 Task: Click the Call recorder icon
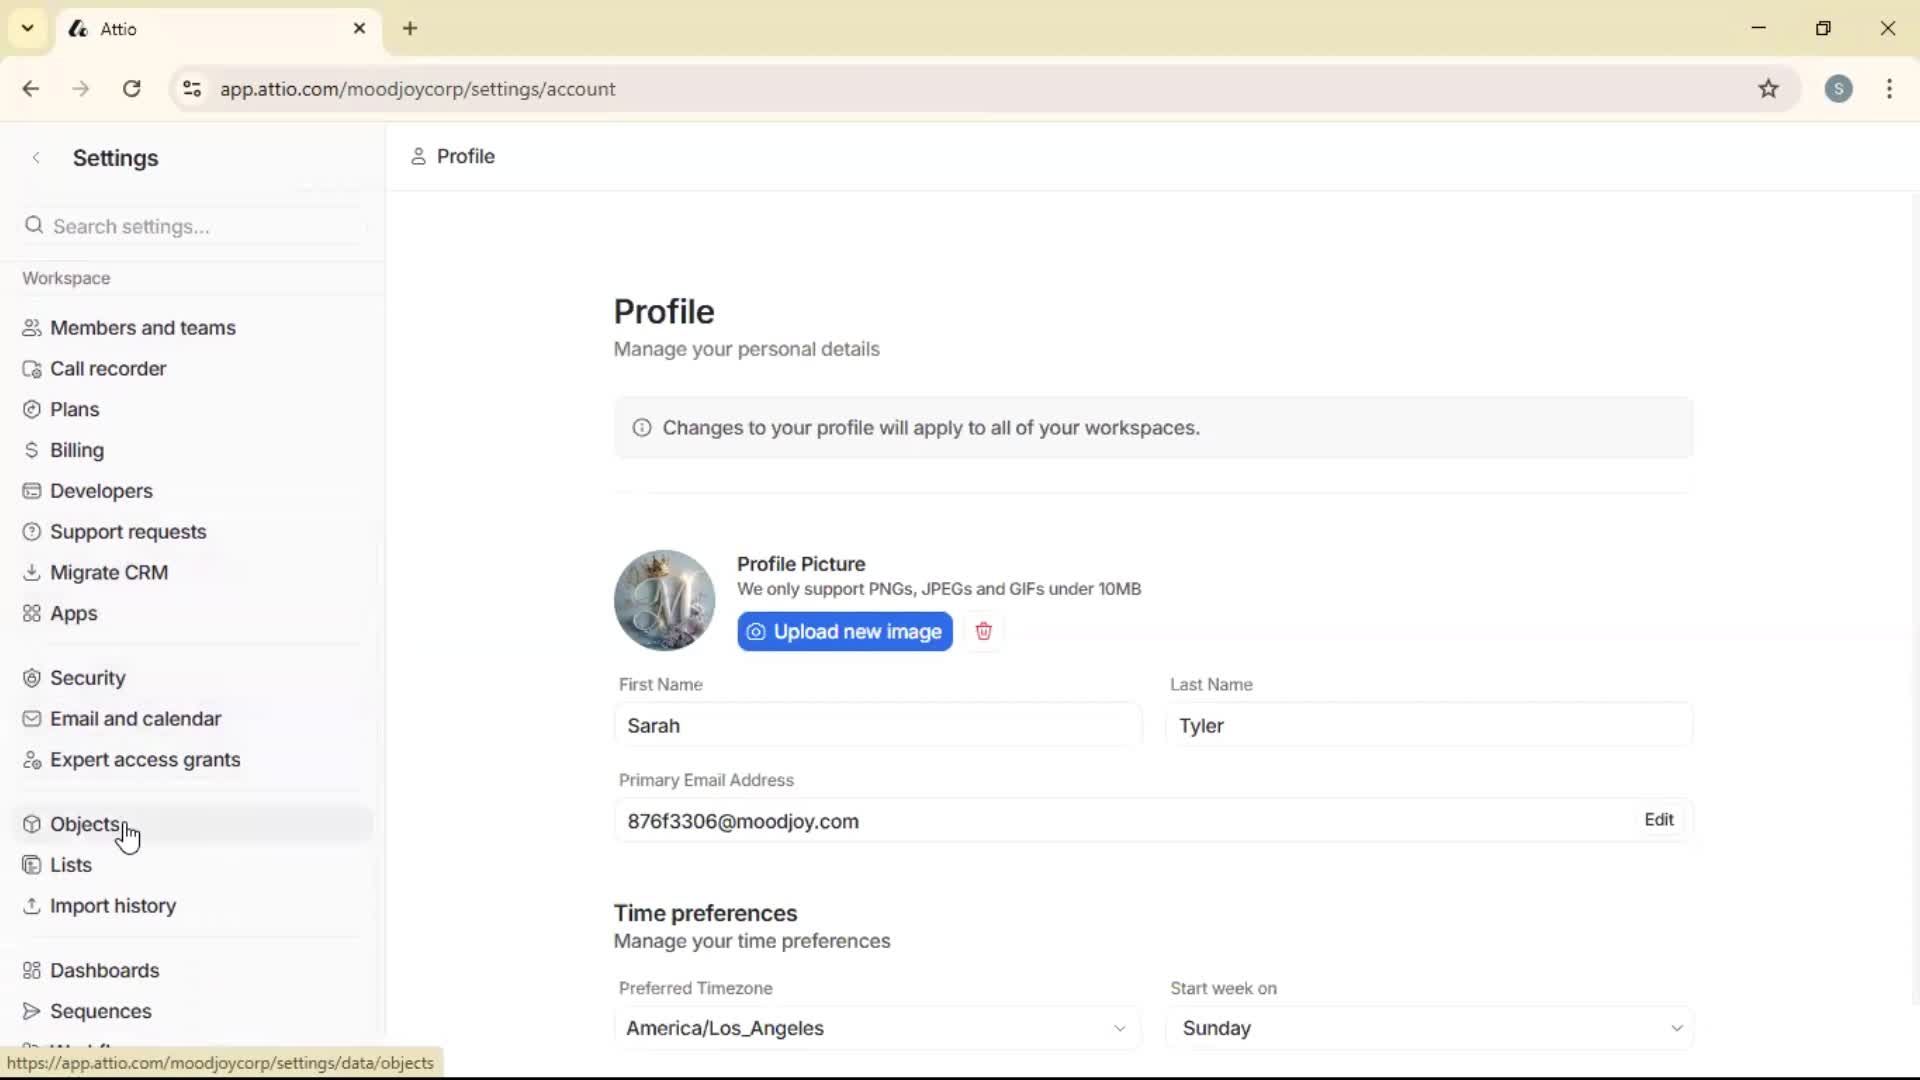tap(32, 369)
